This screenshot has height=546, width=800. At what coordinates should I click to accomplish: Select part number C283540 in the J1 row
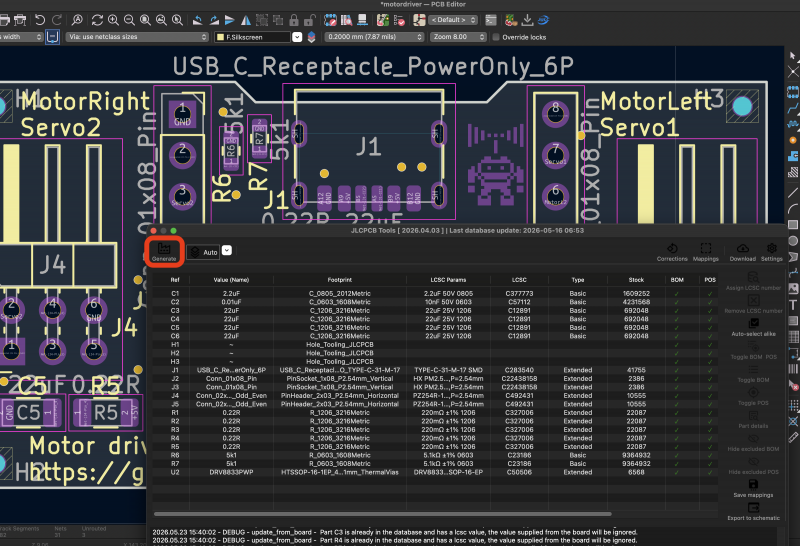519,370
